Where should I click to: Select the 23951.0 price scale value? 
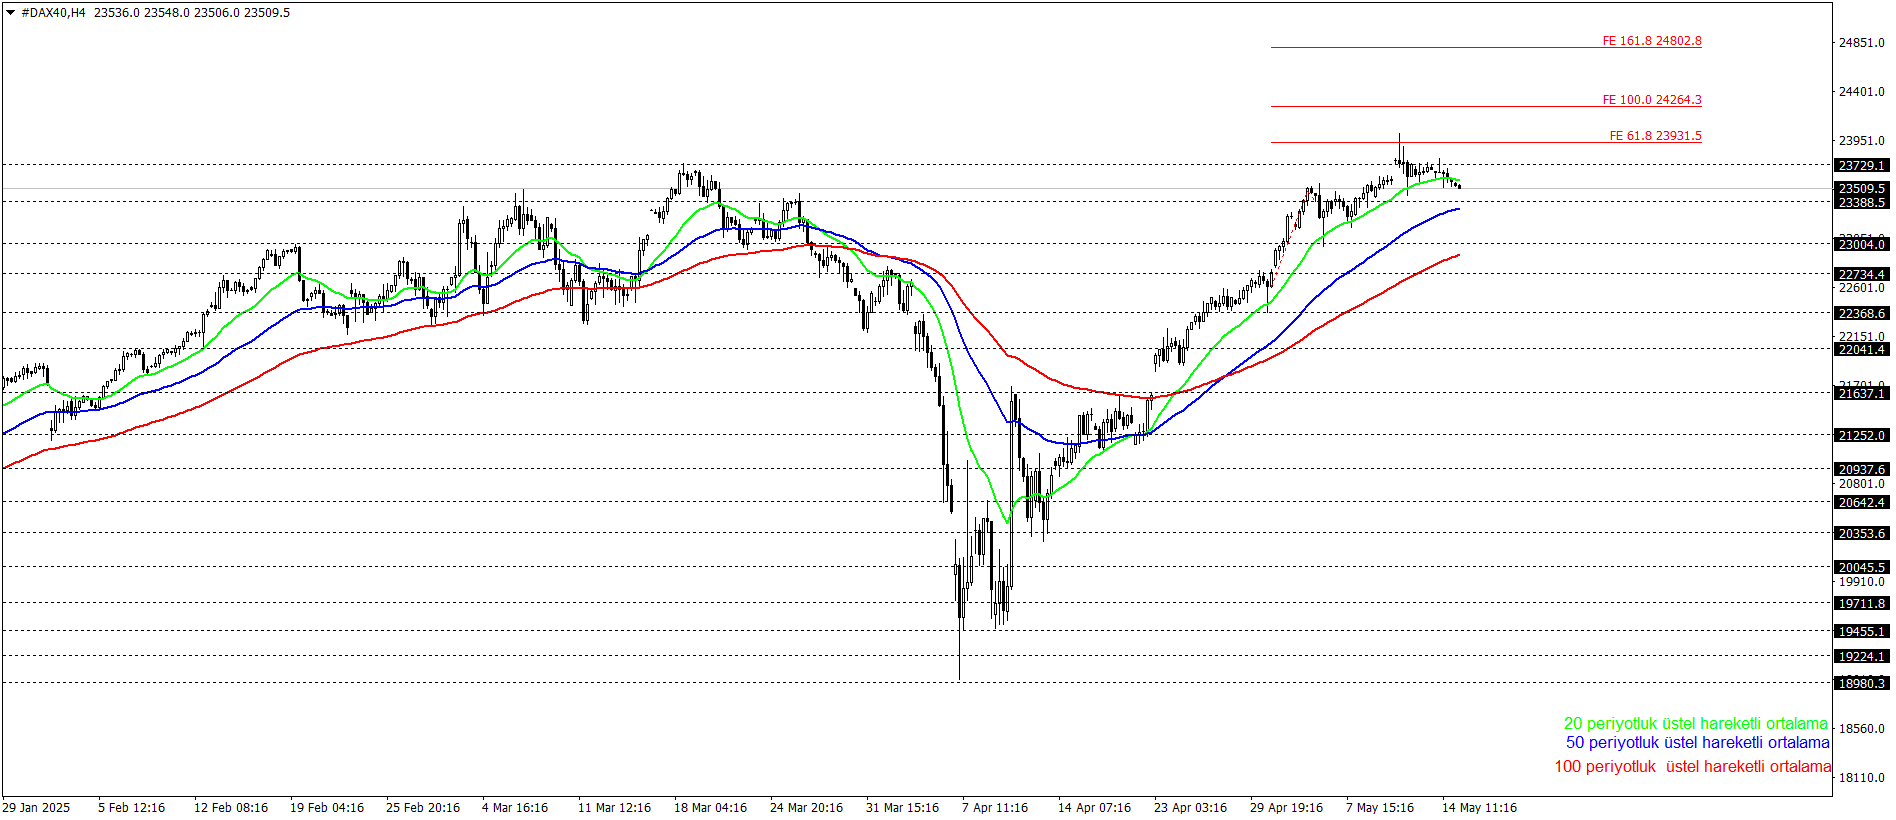click(x=1861, y=141)
